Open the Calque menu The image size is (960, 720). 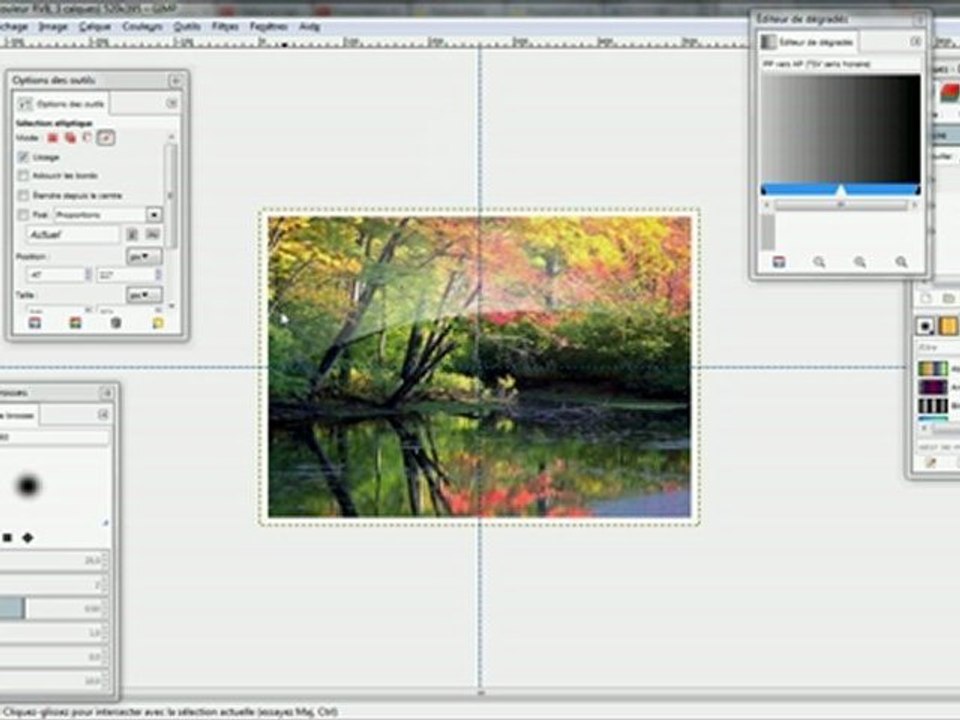pos(95,26)
